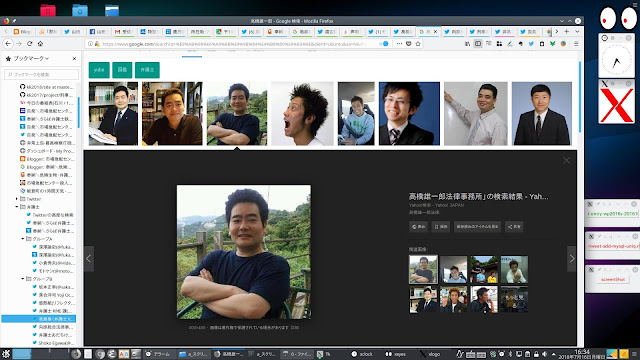Click the bookmarks sidebar scrollbar
The image size is (640, 360).
pyautogui.click(x=78, y=112)
